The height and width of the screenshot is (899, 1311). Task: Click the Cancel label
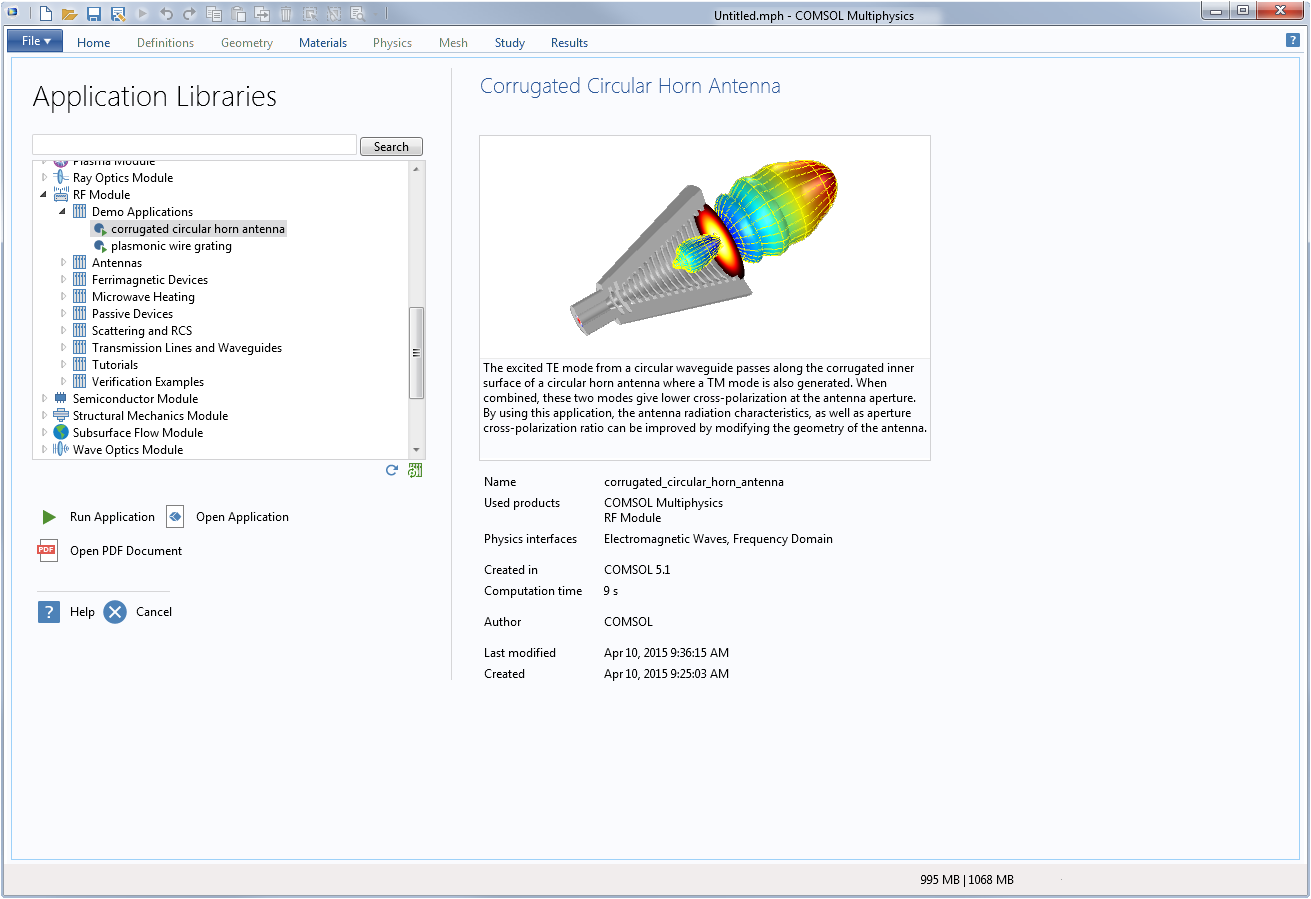(x=154, y=612)
